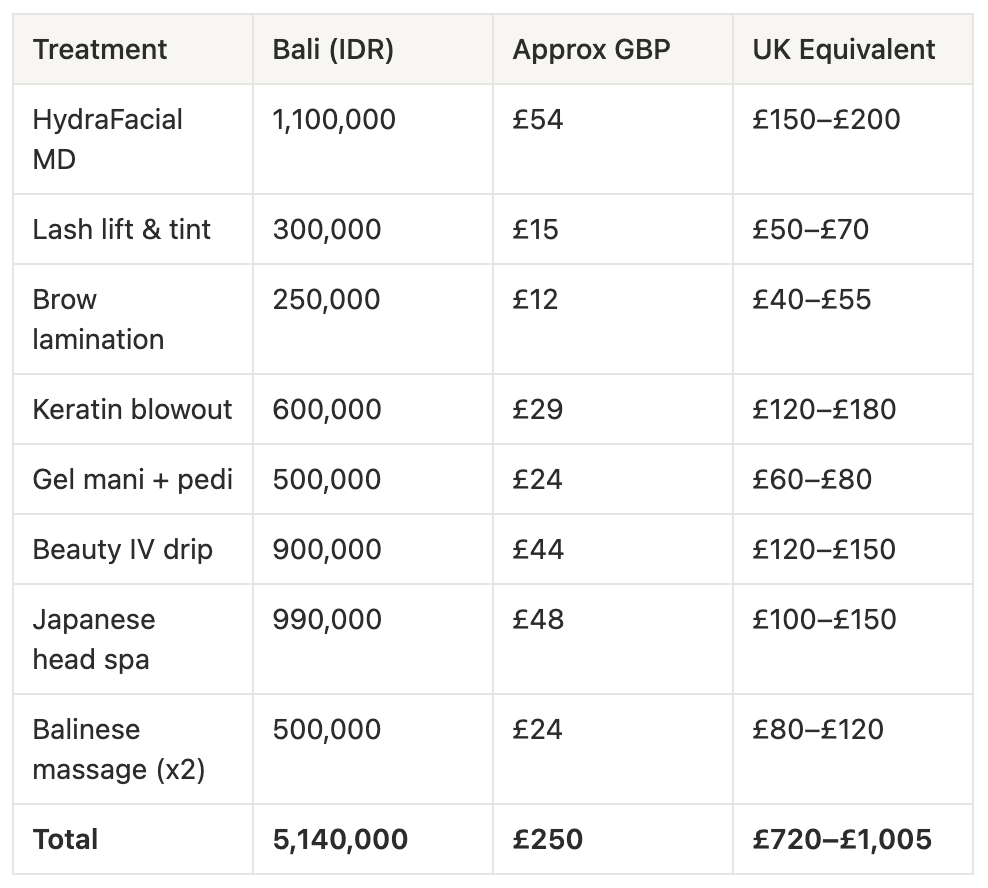988x888 pixels.
Task: Click the HydraFacial MD treatment cell
Action: (133, 139)
